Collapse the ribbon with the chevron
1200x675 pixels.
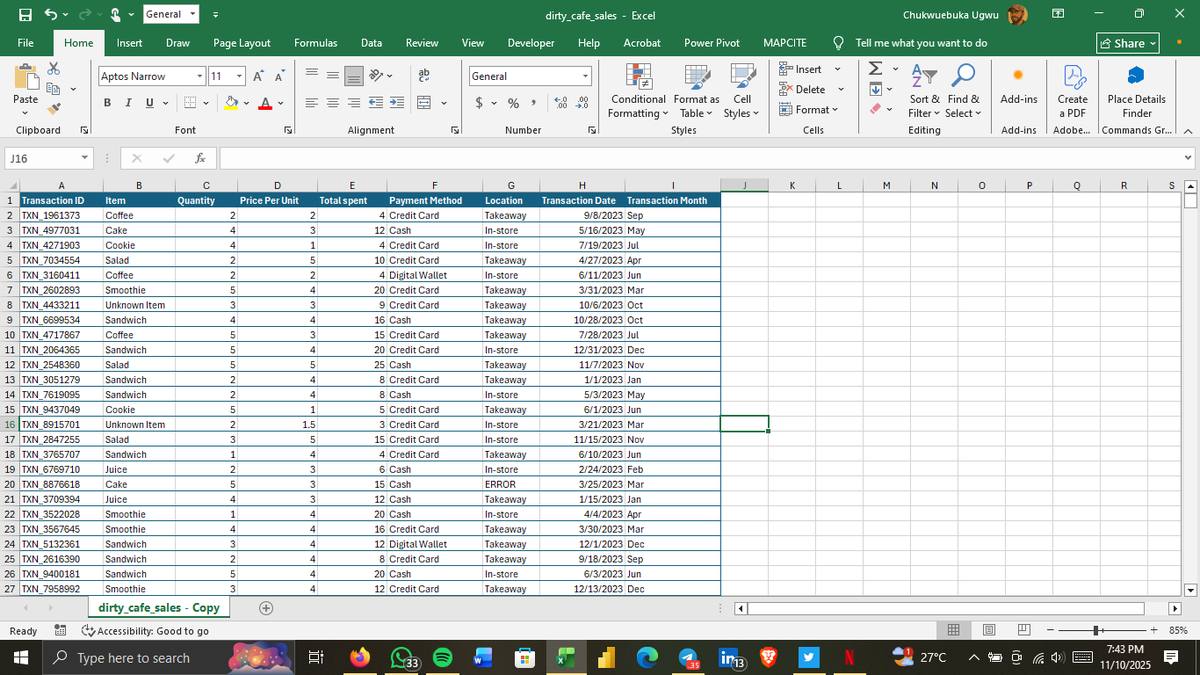(x=1188, y=130)
